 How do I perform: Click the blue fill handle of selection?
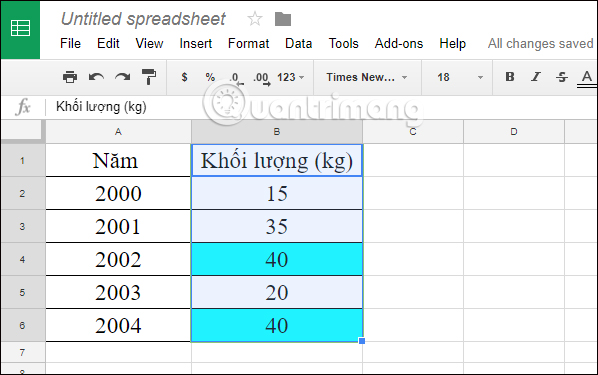click(362, 341)
